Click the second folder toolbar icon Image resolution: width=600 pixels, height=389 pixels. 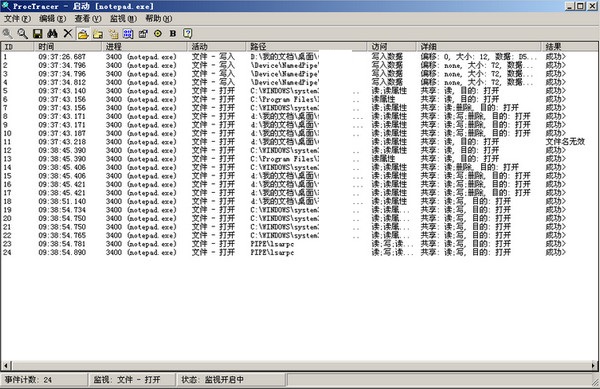98,34
